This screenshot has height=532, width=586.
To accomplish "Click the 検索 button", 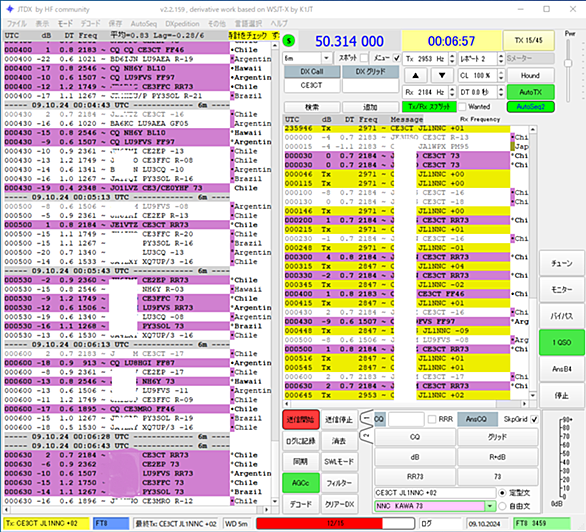I will point(312,107).
